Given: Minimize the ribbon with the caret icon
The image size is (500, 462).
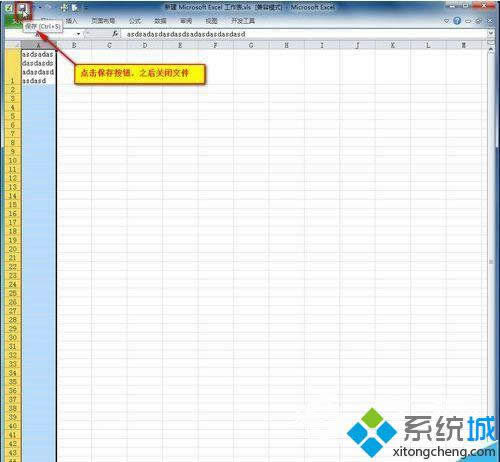Looking at the screenshot, I should click(446, 21).
